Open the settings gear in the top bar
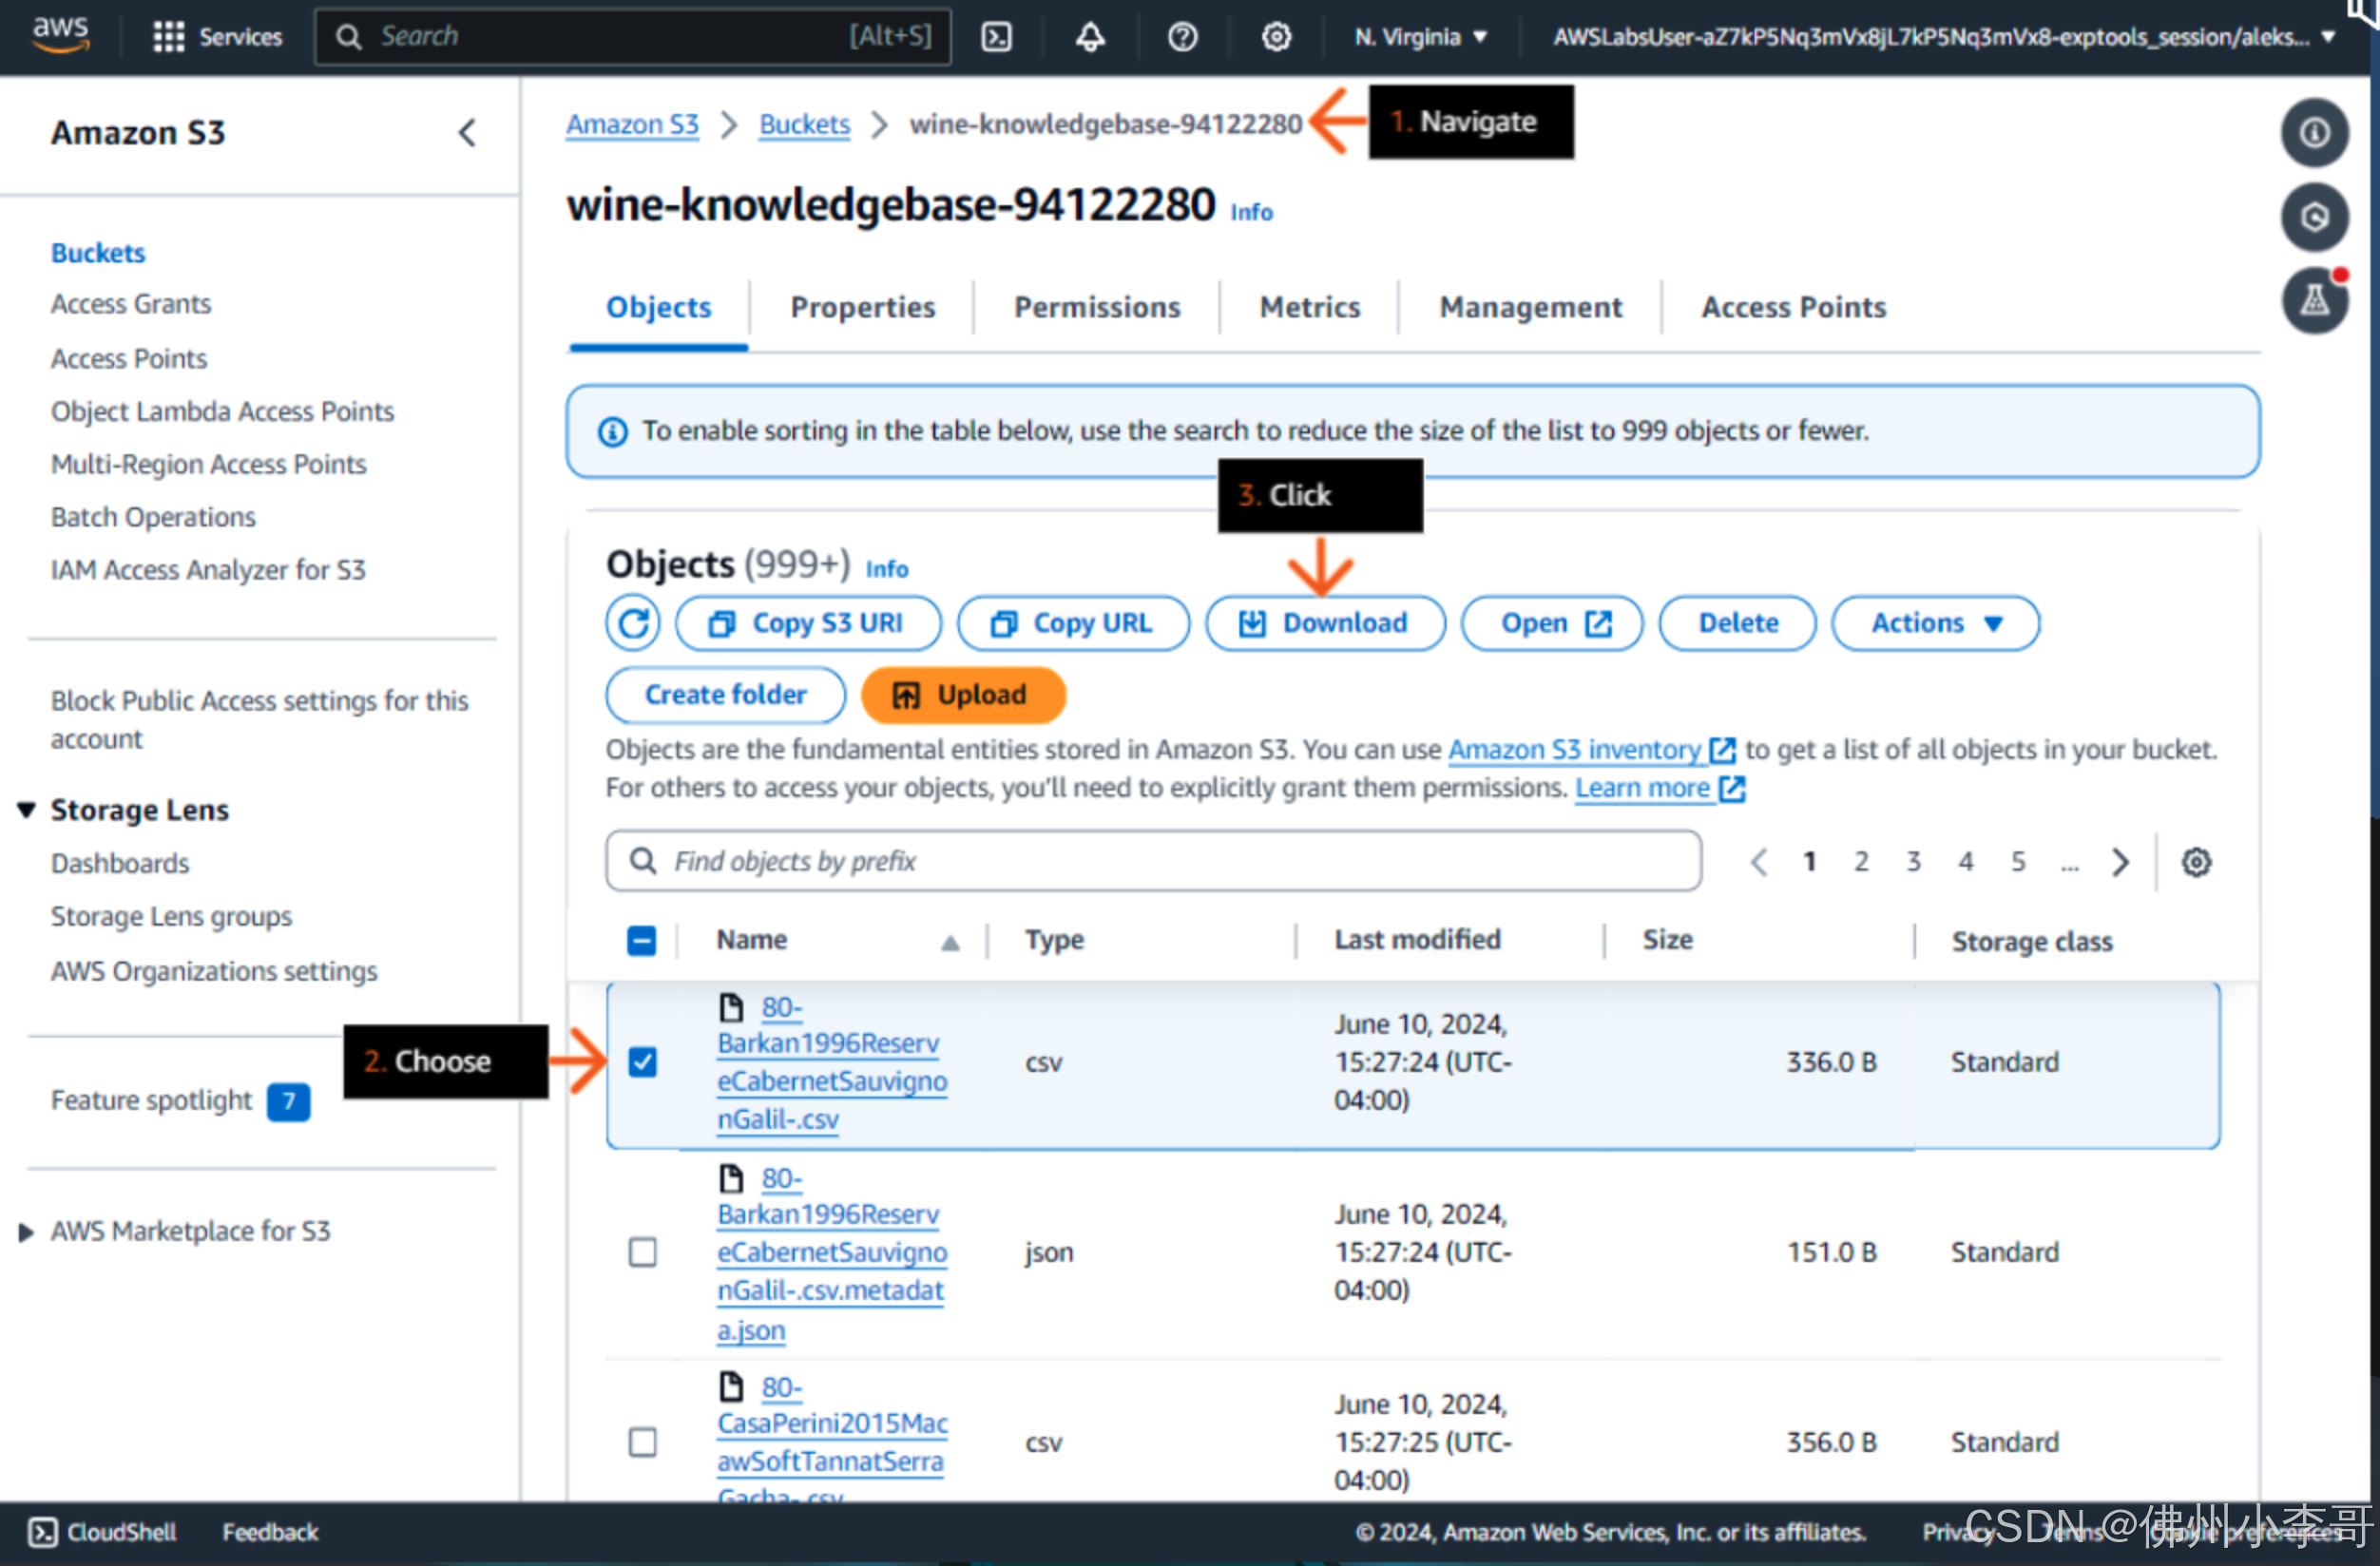This screenshot has width=2380, height=1566. pyautogui.click(x=1276, y=37)
